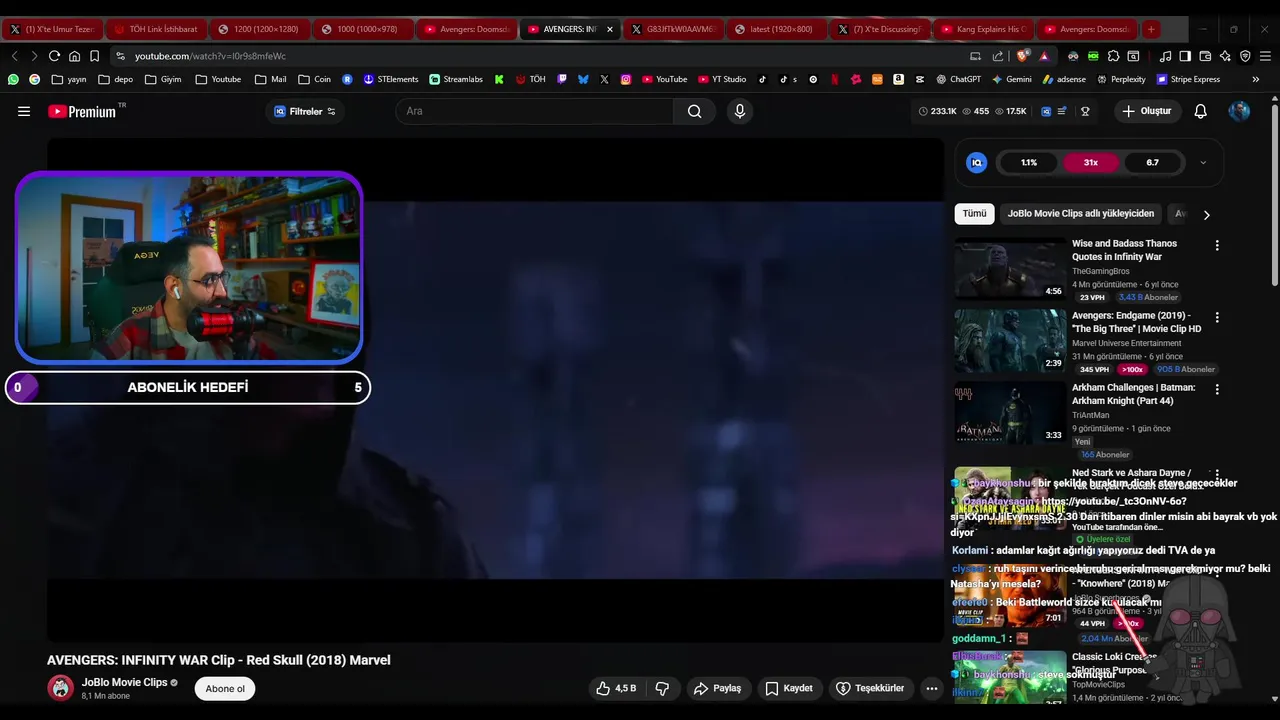
Task: Show more bookmarks with the chevron
Action: (1256, 79)
